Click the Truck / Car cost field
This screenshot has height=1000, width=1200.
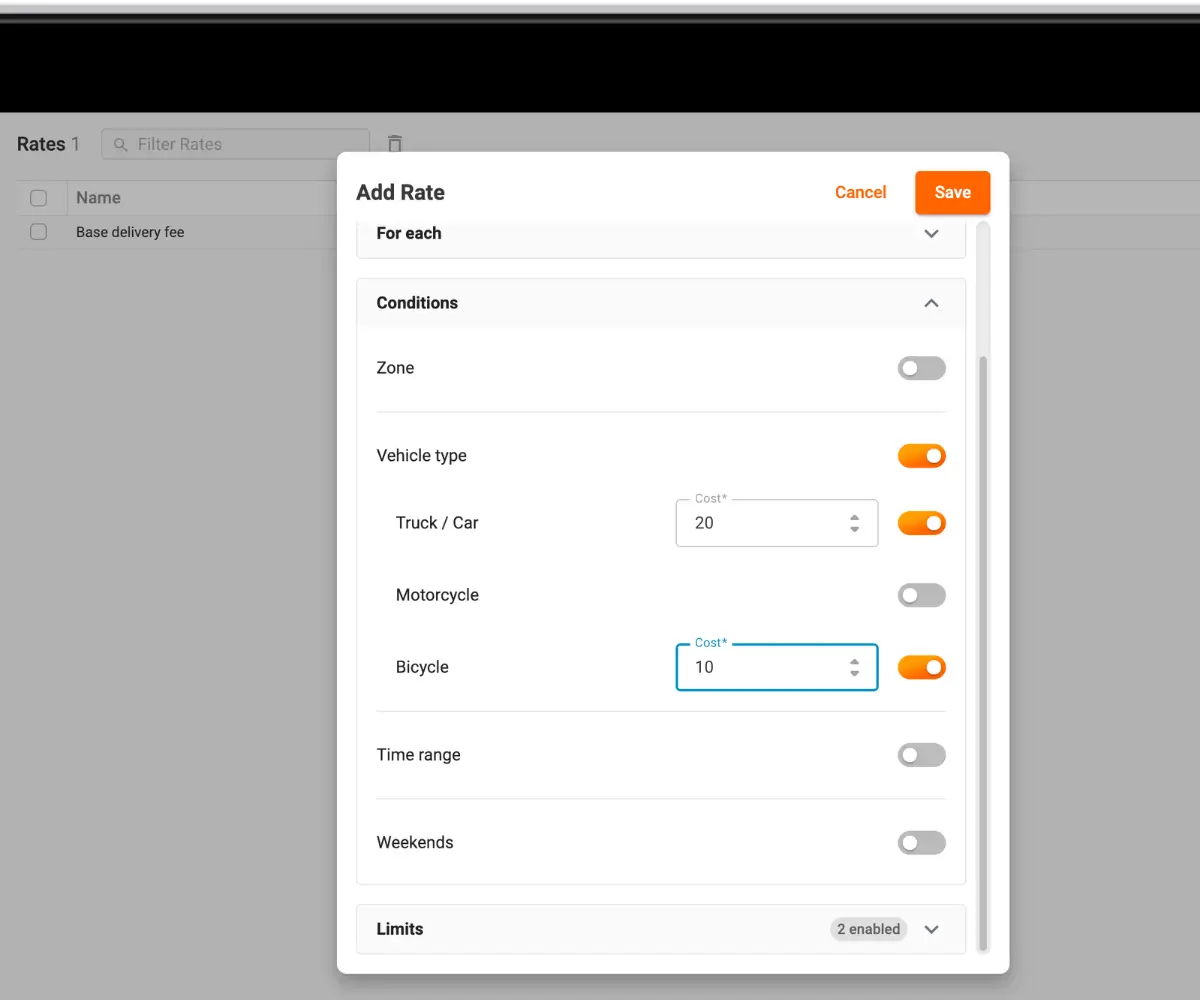click(x=777, y=523)
